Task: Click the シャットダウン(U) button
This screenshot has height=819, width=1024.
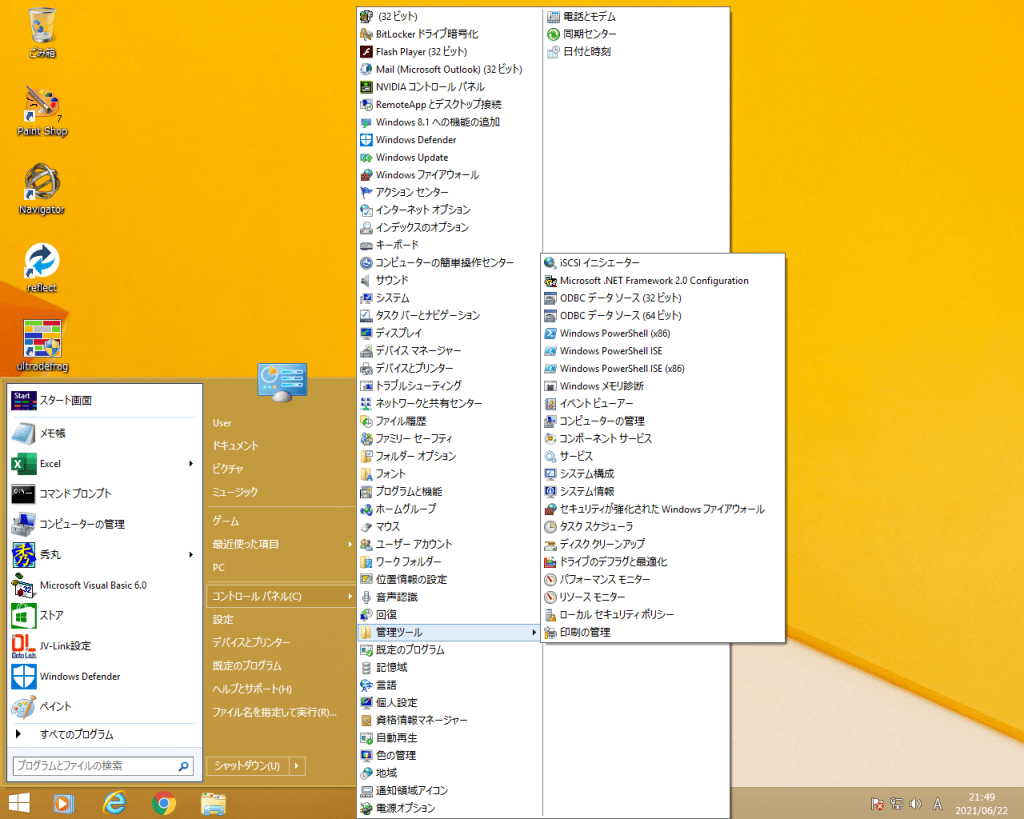Action: [248, 765]
